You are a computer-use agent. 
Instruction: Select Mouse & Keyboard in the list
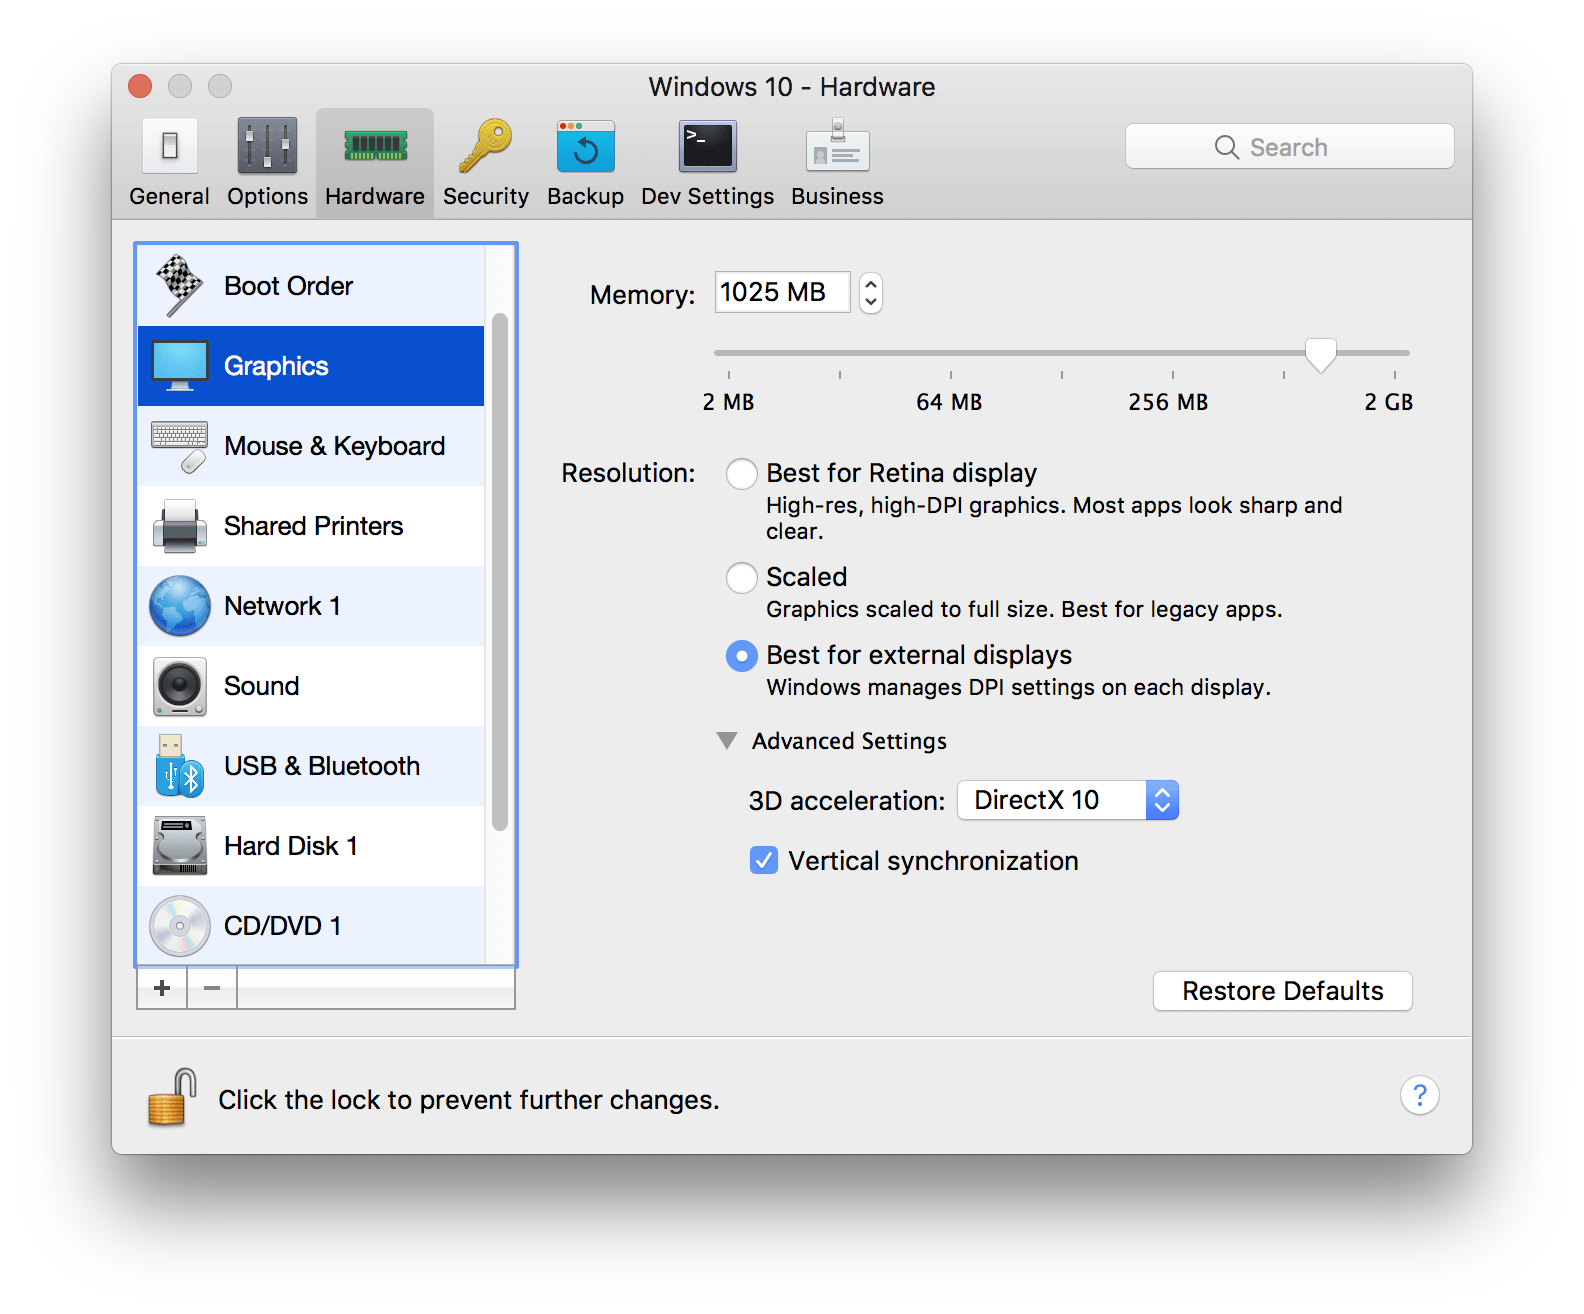click(x=311, y=446)
